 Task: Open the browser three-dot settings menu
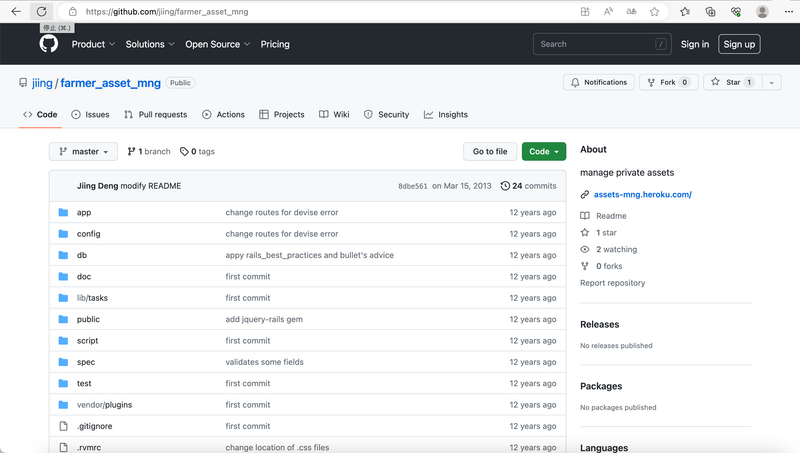click(x=788, y=11)
